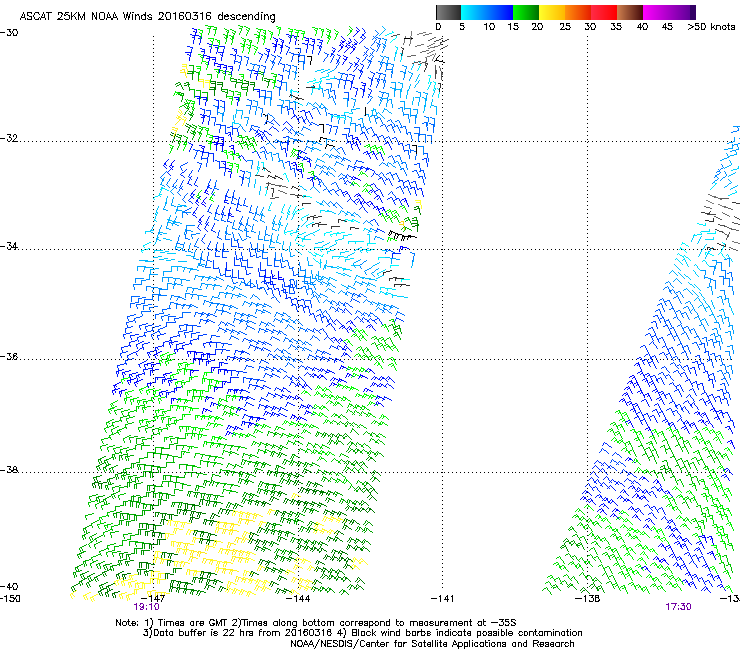Click the NOAA/NESDIS credit line

[432, 644]
